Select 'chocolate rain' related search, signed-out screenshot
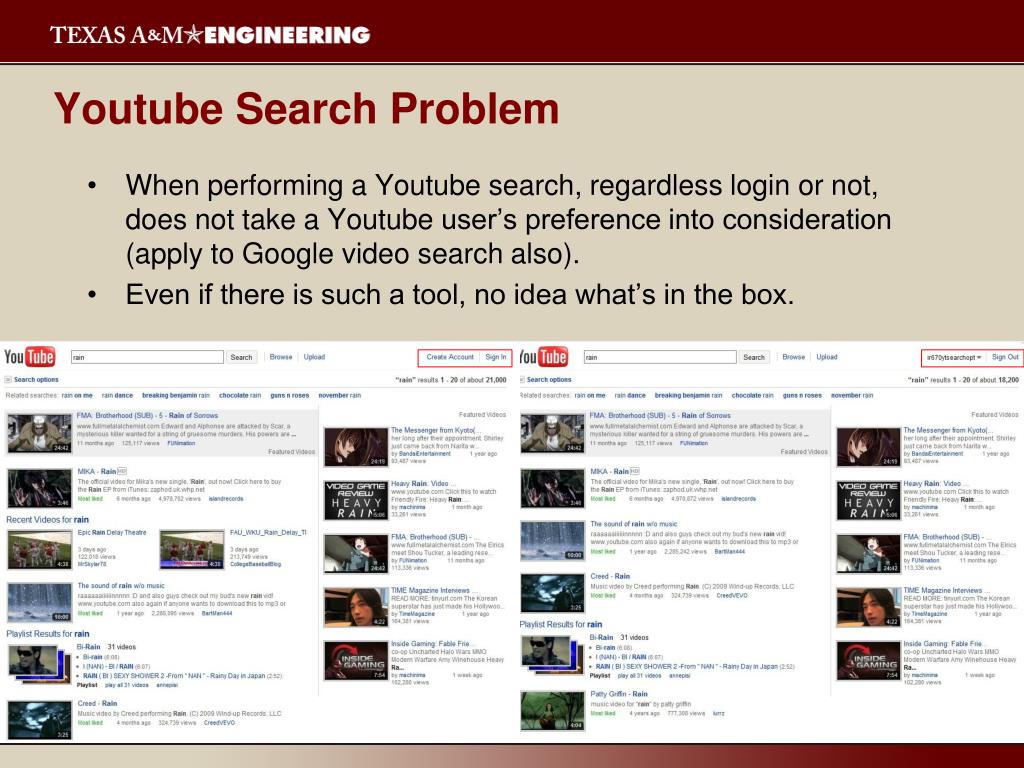1024x768 pixels. 240,395
